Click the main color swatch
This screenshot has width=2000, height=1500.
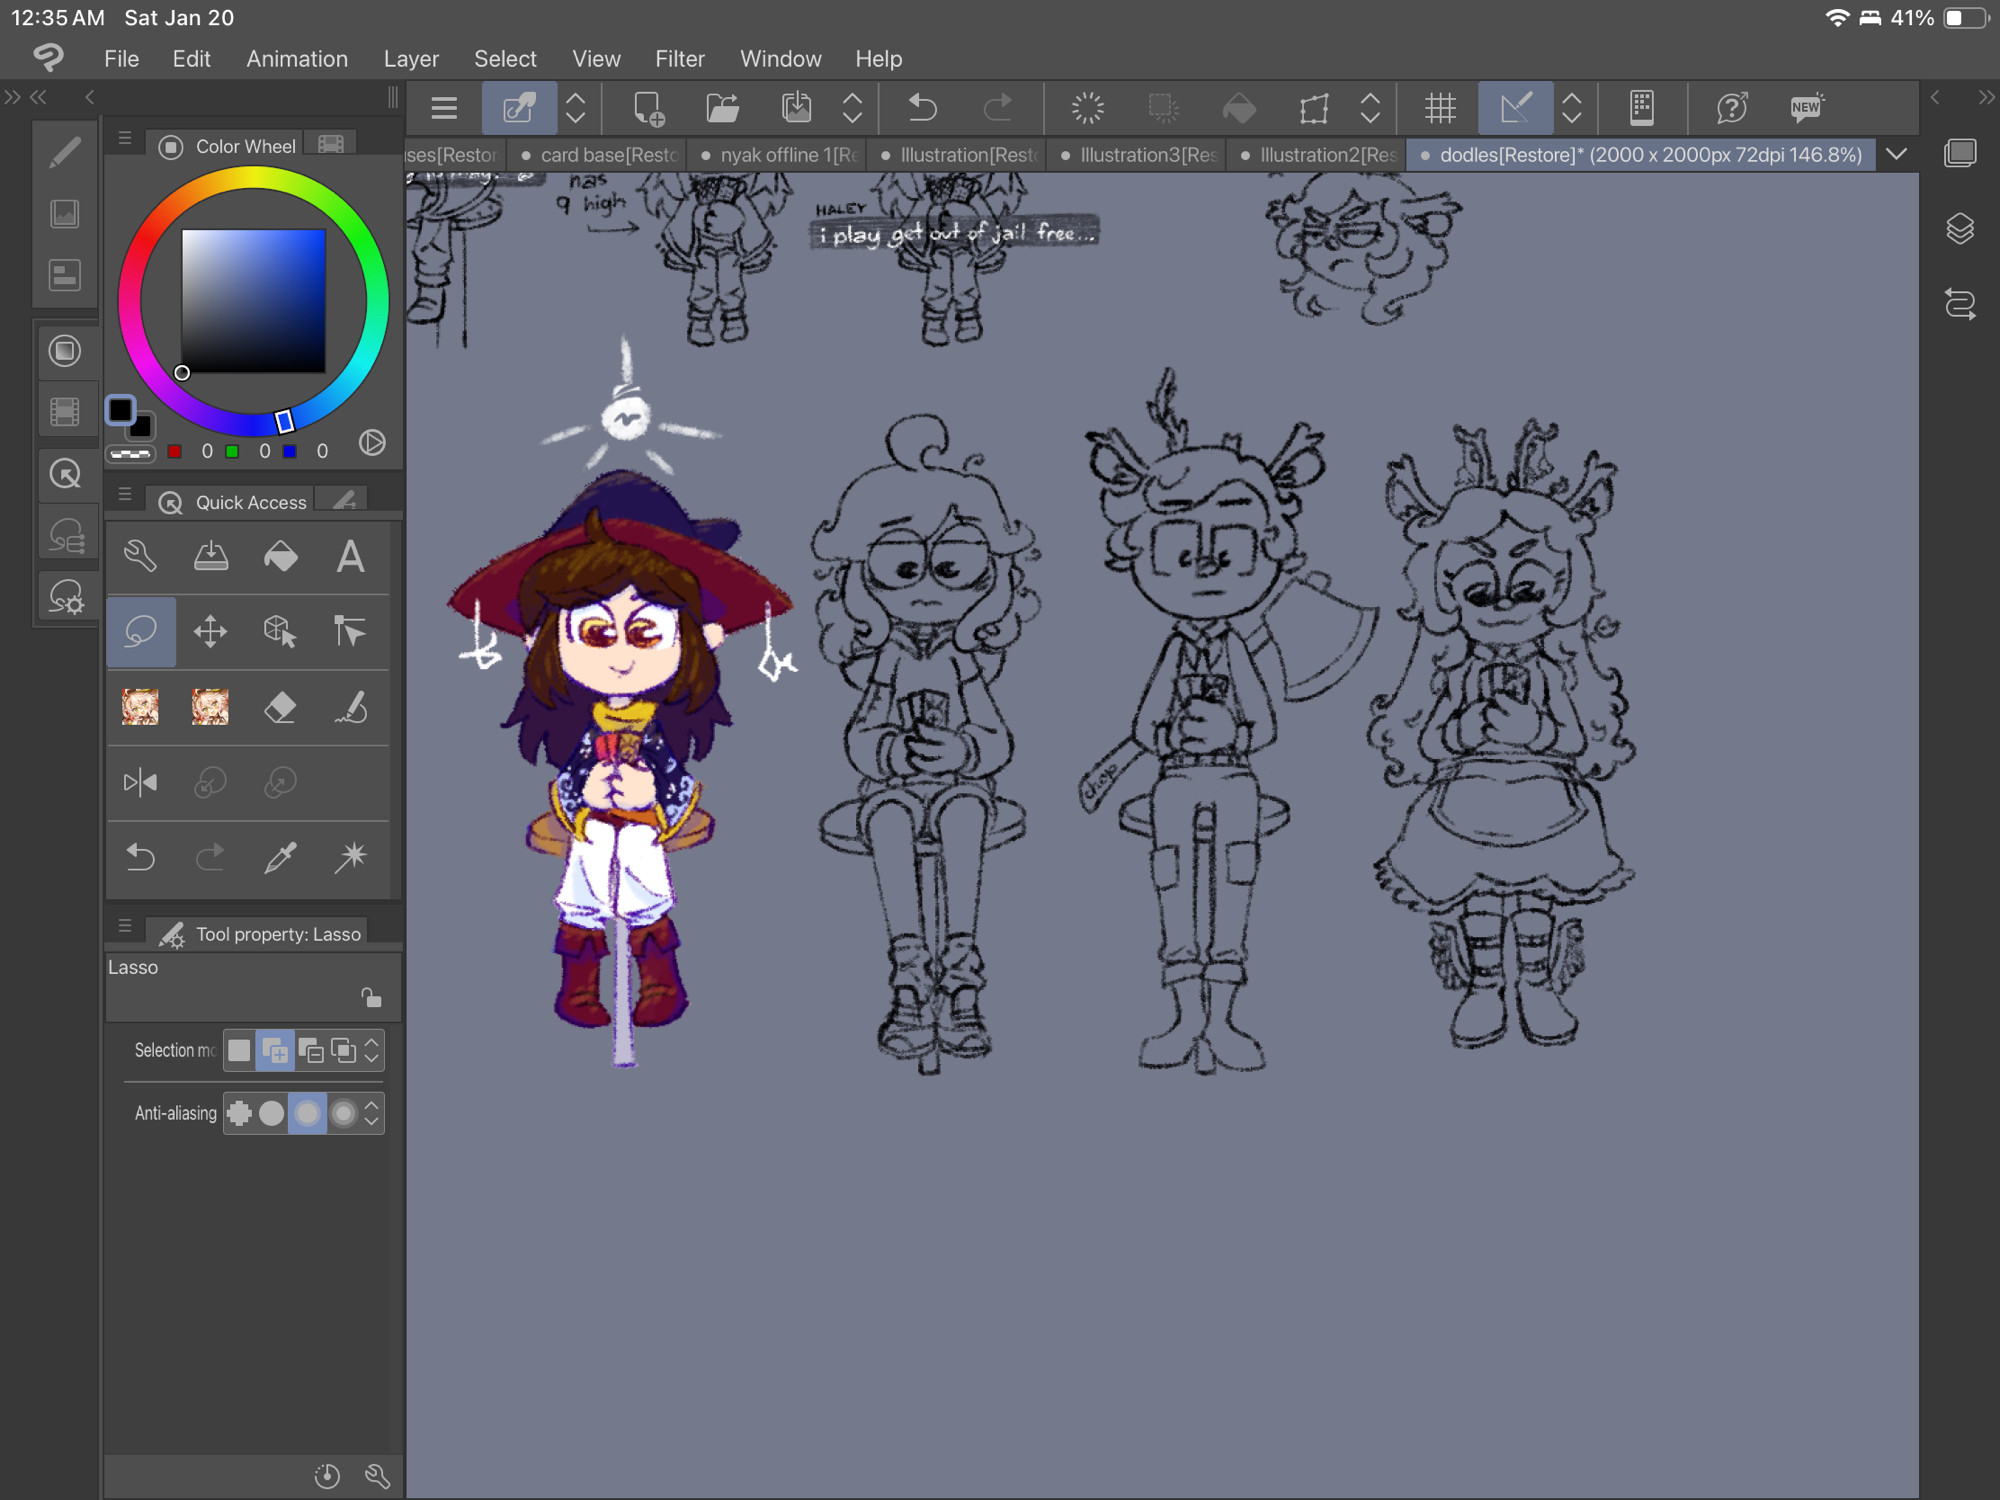pos(120,410)
